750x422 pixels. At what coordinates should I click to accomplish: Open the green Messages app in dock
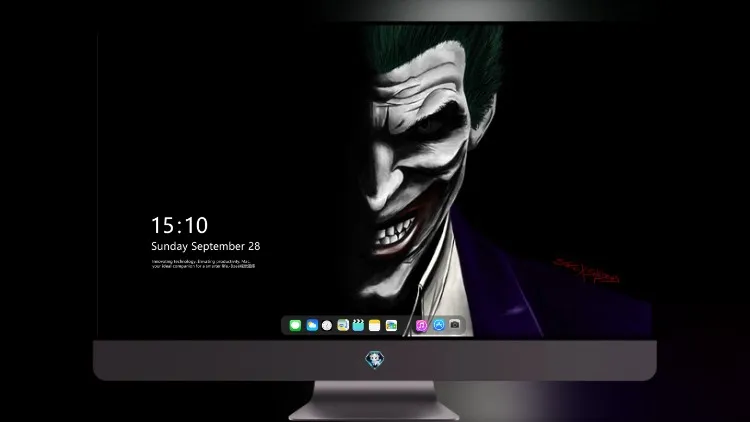tap(295, 326)
